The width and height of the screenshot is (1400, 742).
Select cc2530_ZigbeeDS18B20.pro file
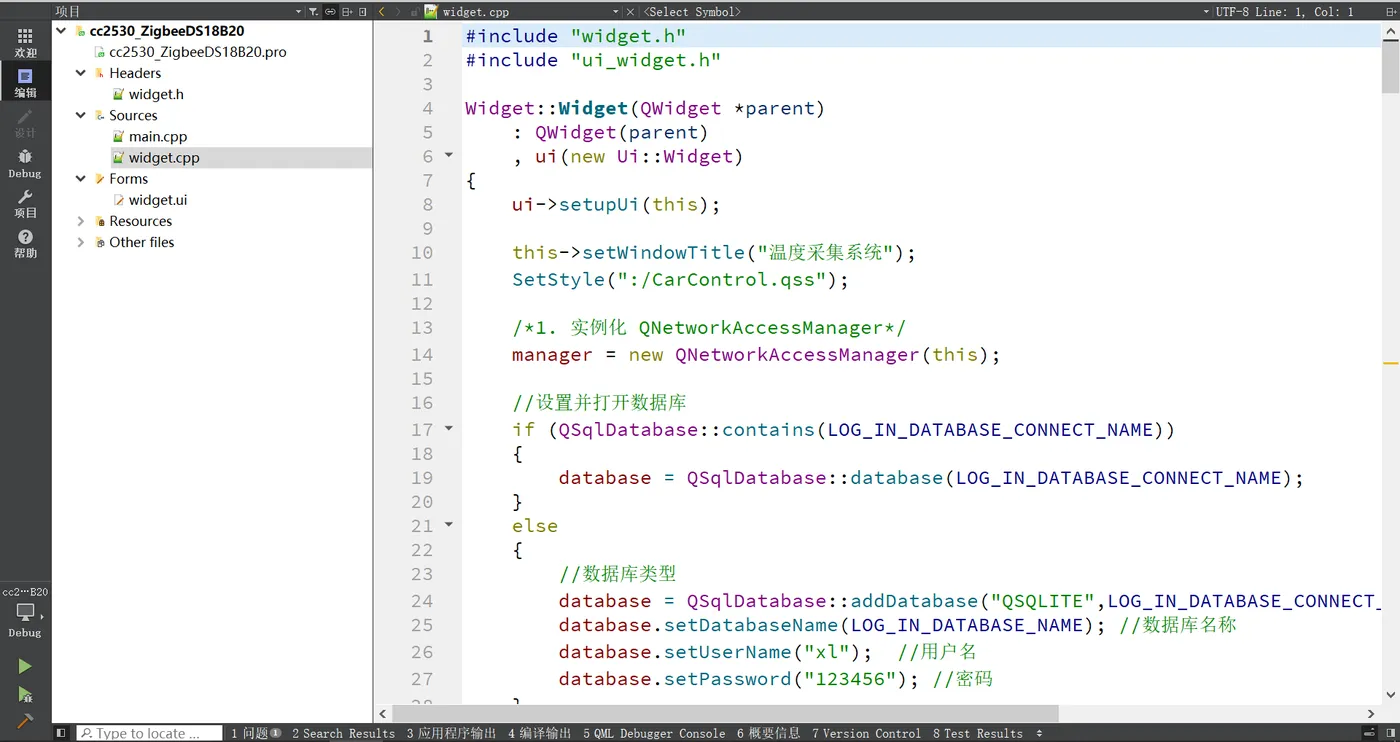197,52
